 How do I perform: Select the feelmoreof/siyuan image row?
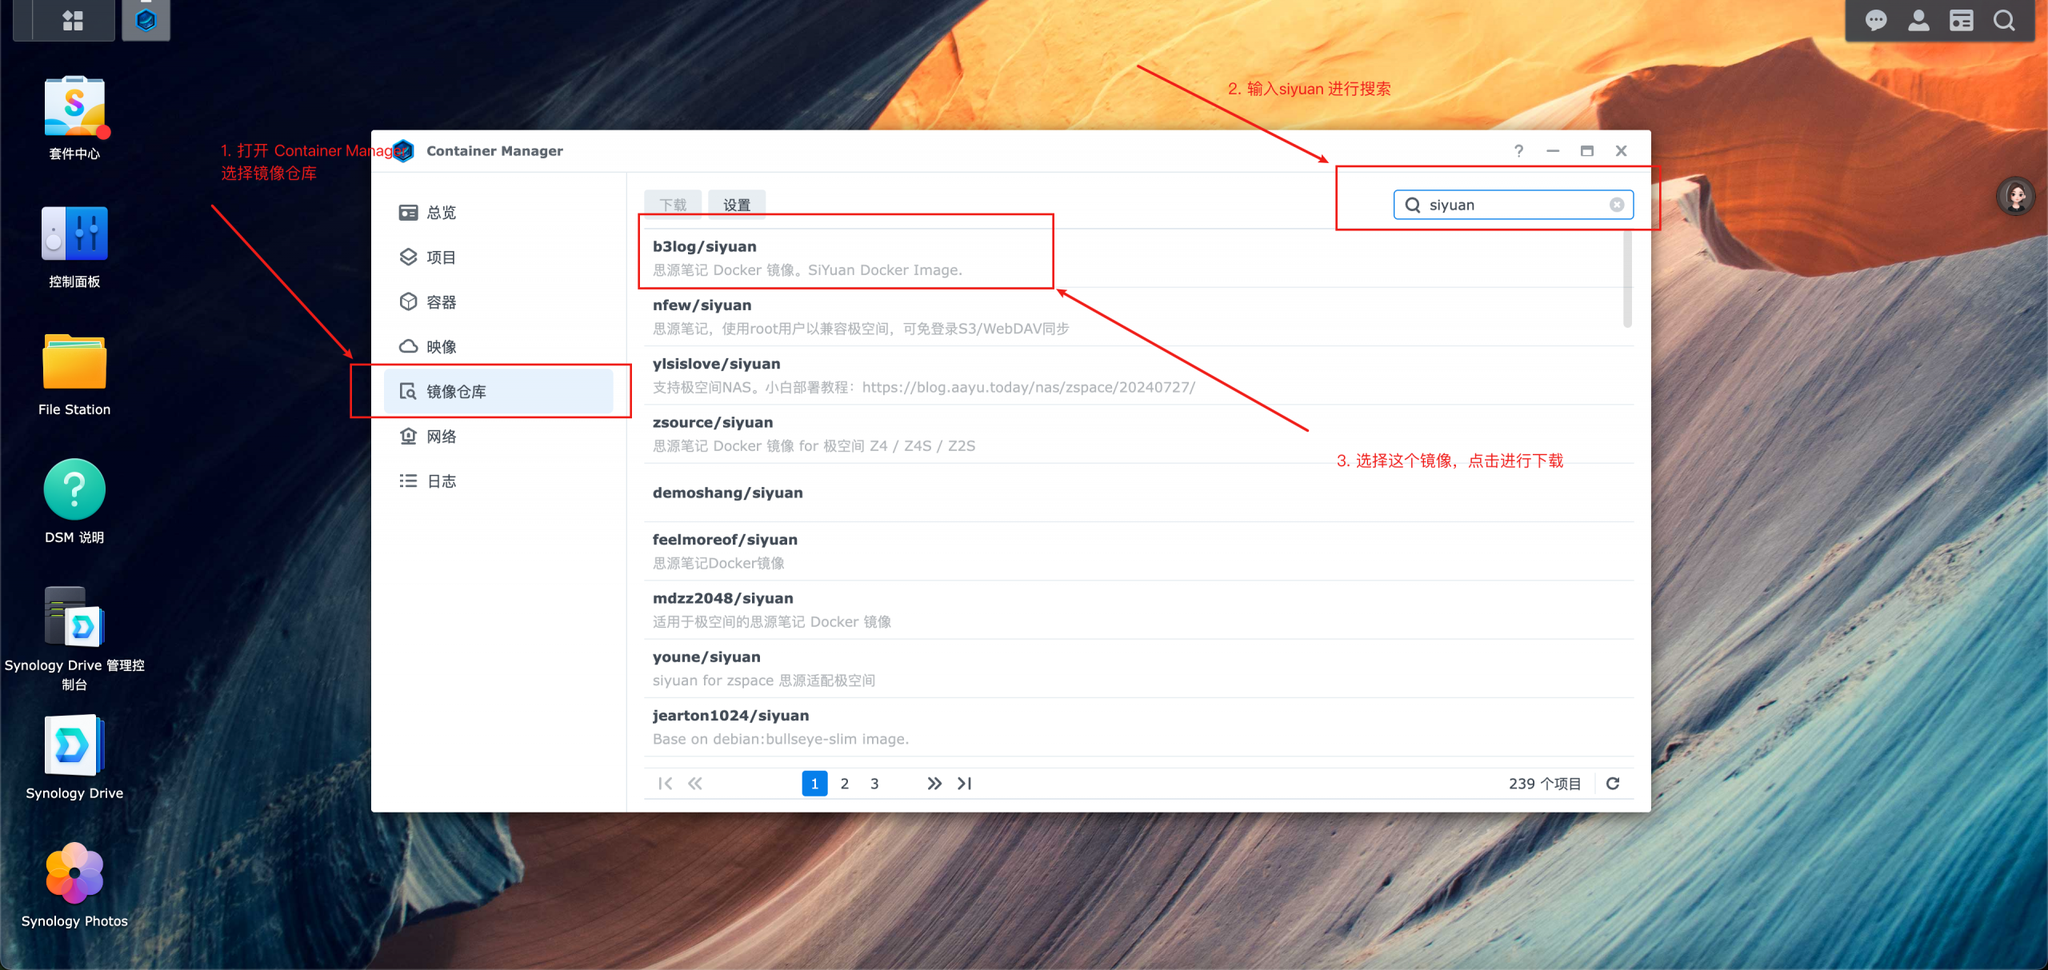pyautogui.click(x=1138, y=551)
